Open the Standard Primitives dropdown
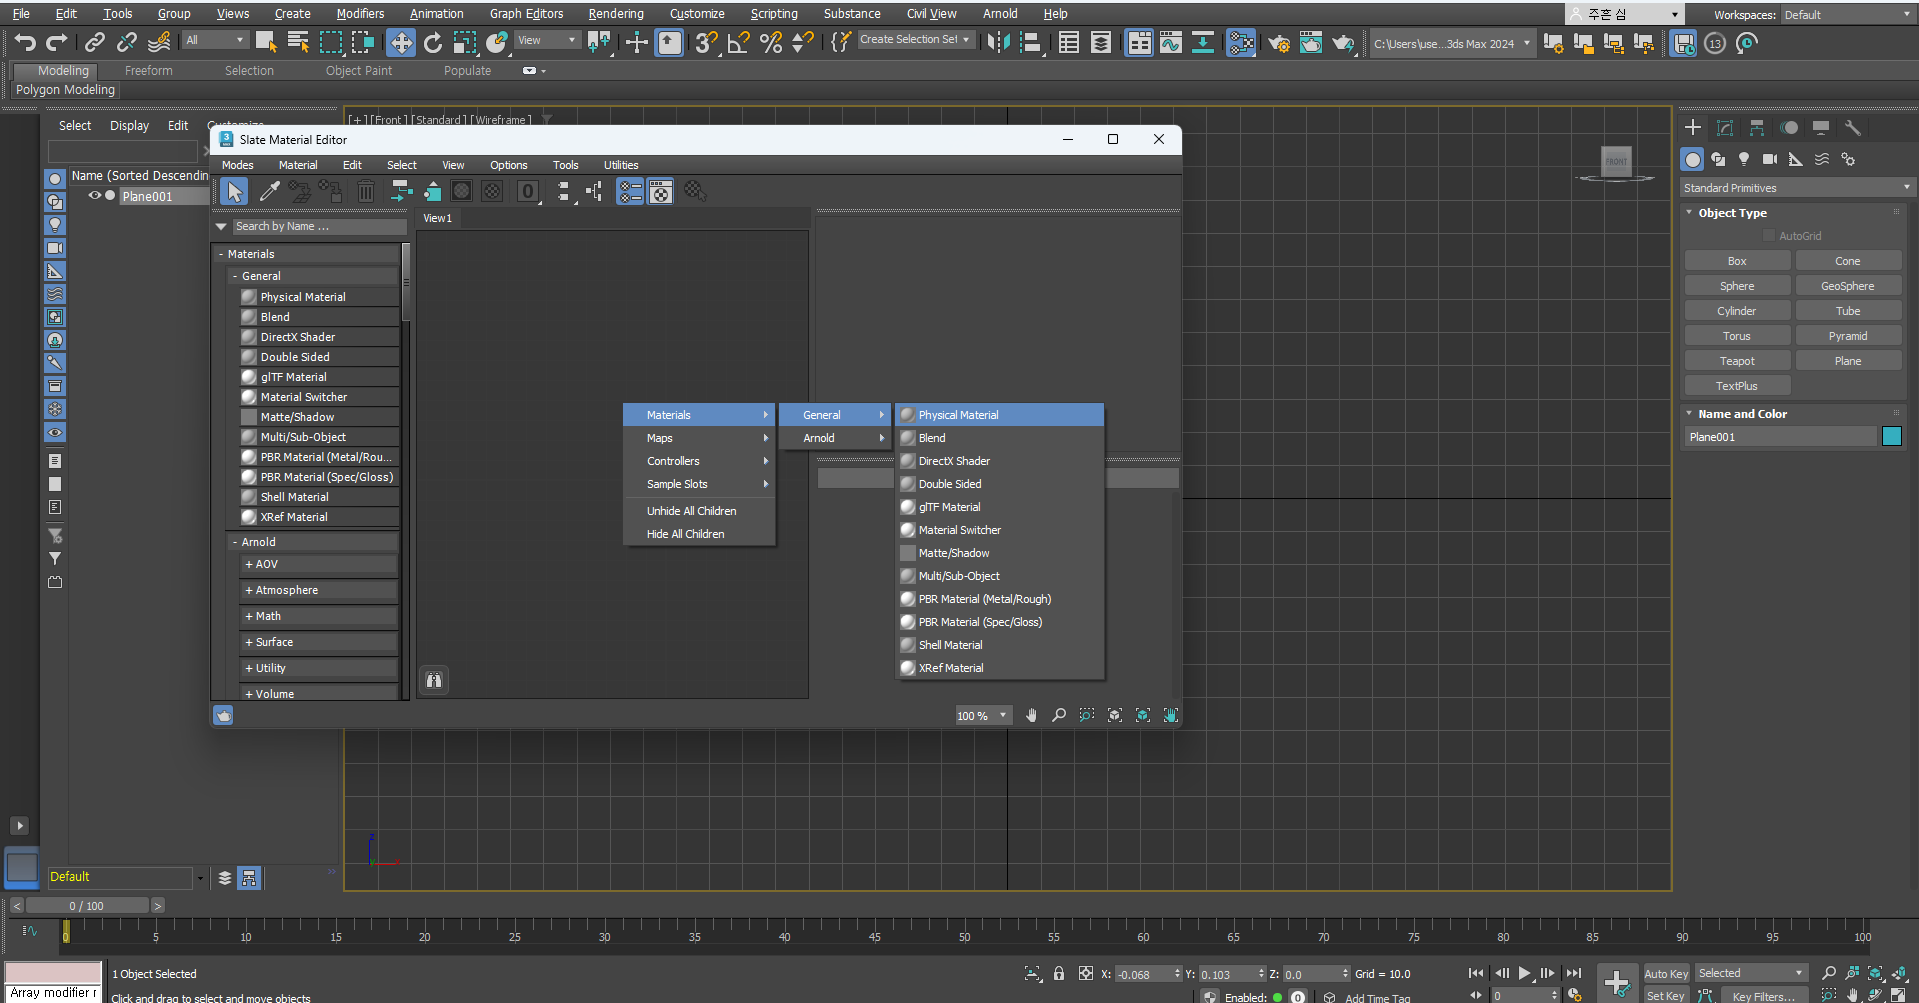Image resolution: width=1919 pixels, height=1003 pixels. (x=1795, y=188)
